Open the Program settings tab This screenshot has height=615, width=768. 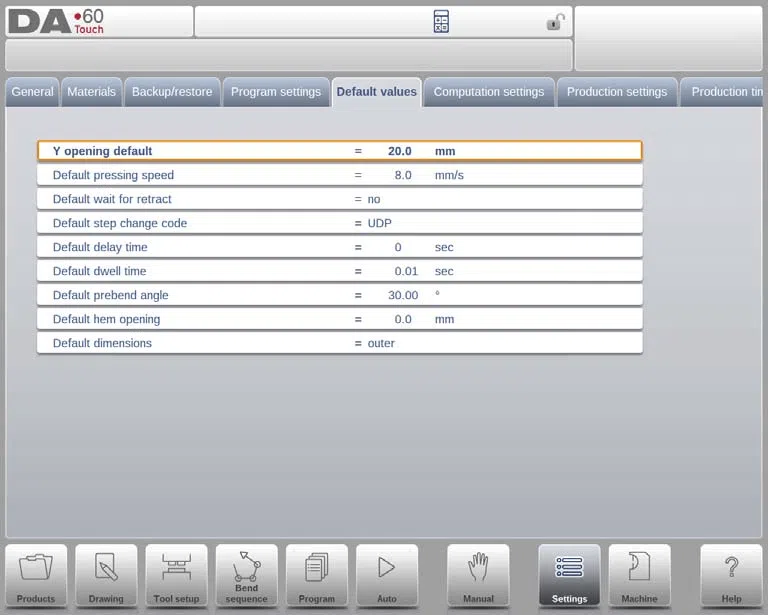(276, 92)
